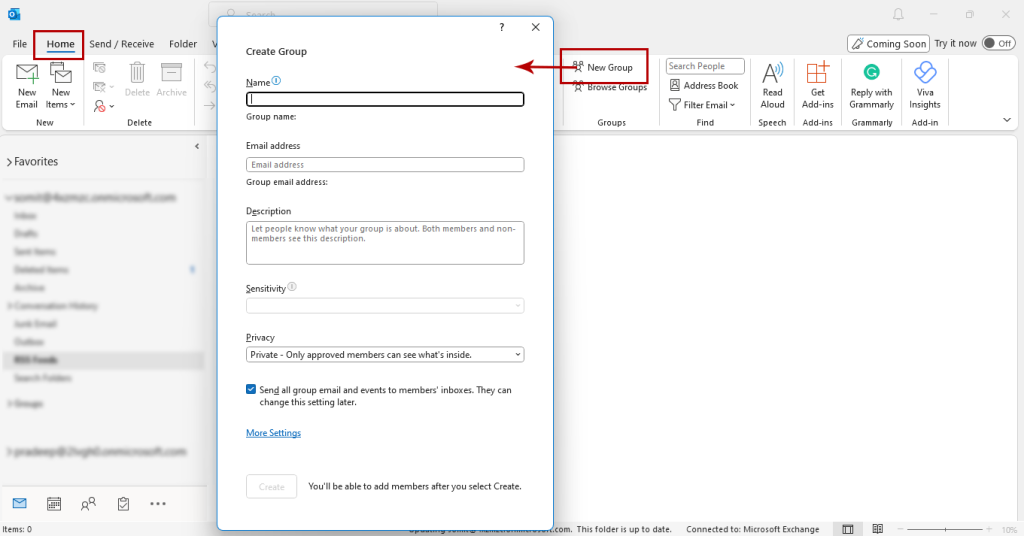Uncheck Send all group email checkbox

pyautogui.click(x=251, y=389)
